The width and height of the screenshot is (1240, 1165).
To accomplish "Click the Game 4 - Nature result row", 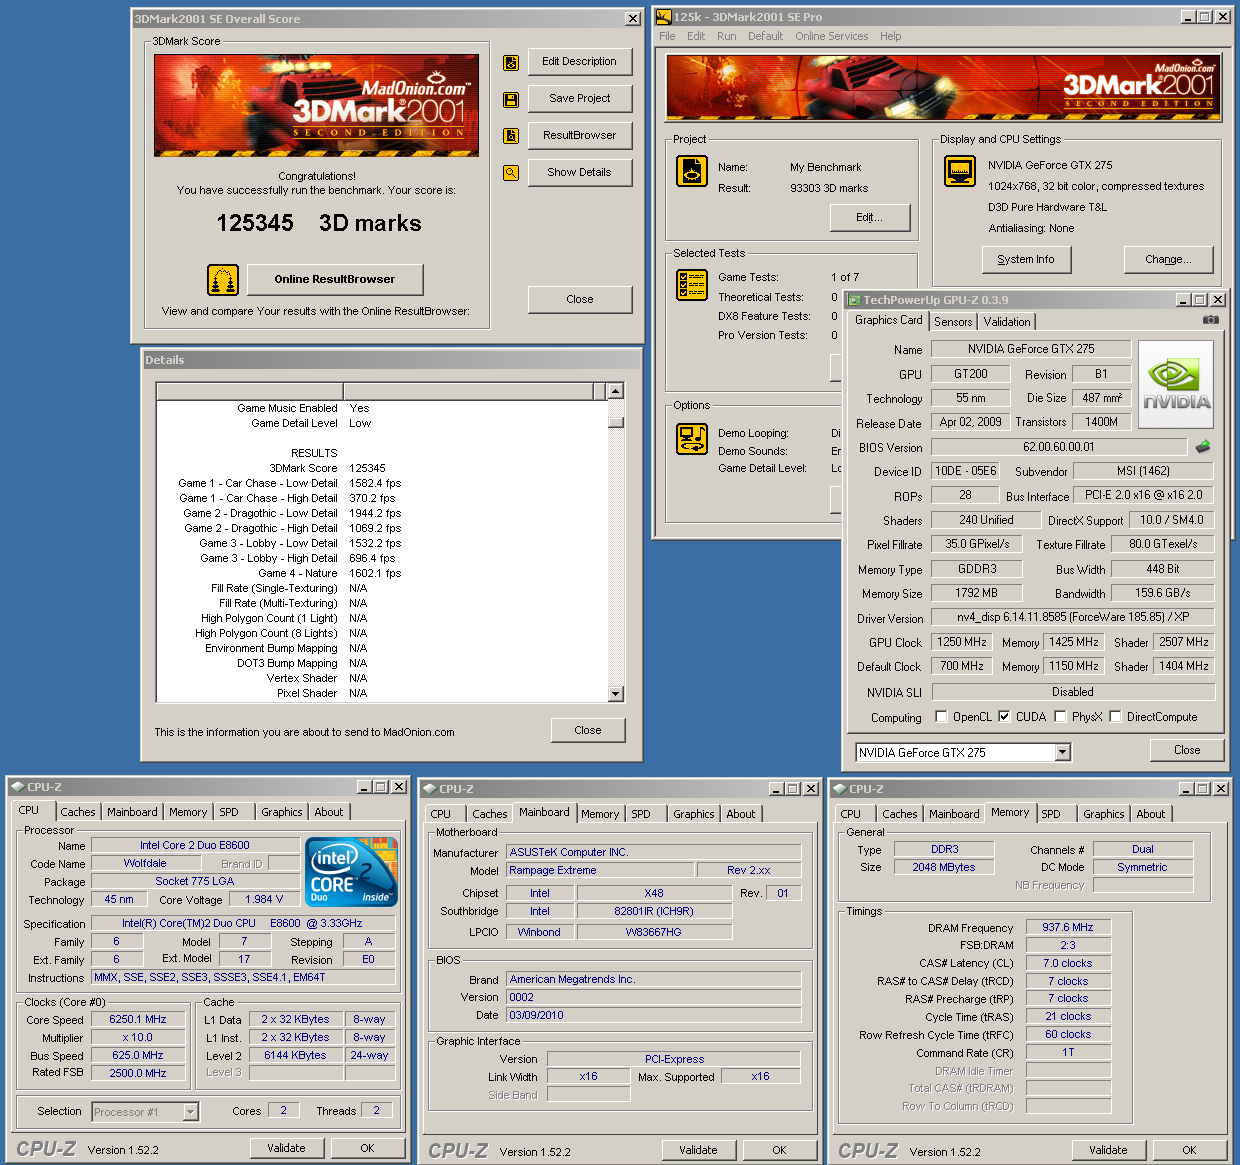I will 382,573.
